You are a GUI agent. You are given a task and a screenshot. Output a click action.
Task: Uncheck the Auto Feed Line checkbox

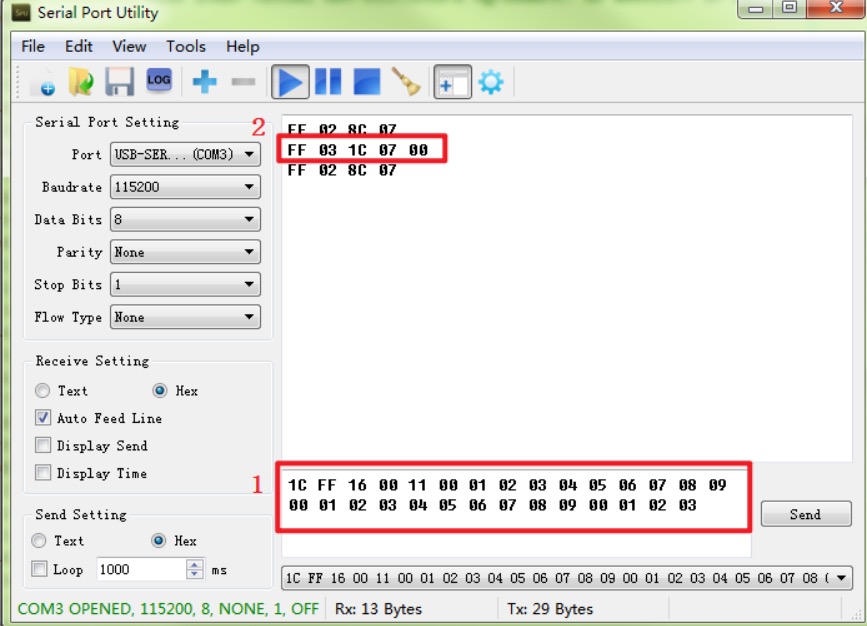click(43, 418)
